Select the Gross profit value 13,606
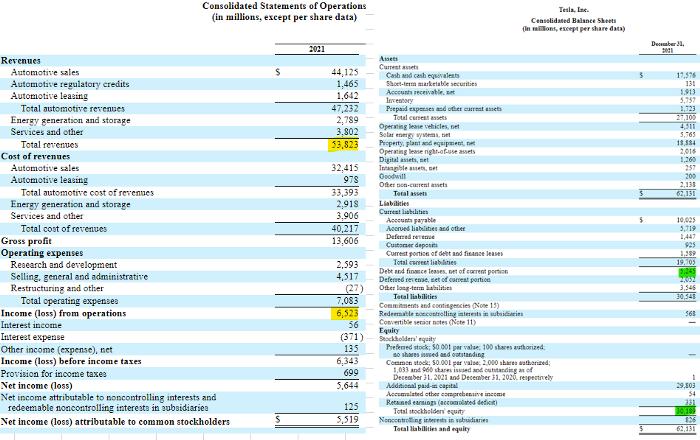This screenshot has height=440, width=700. 345,241
